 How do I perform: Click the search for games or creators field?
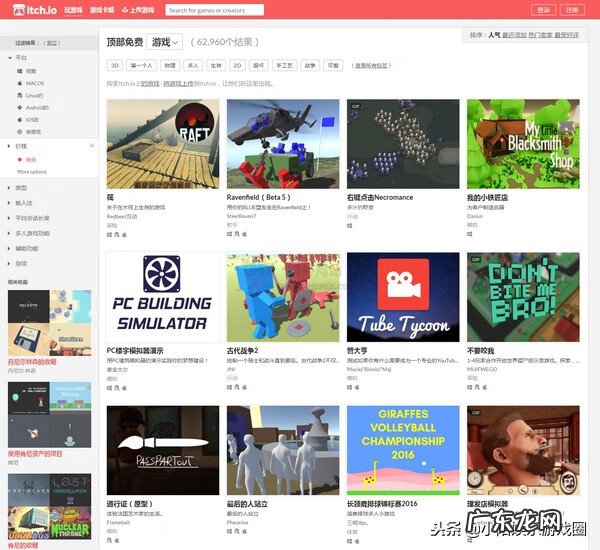click(214, 10)
